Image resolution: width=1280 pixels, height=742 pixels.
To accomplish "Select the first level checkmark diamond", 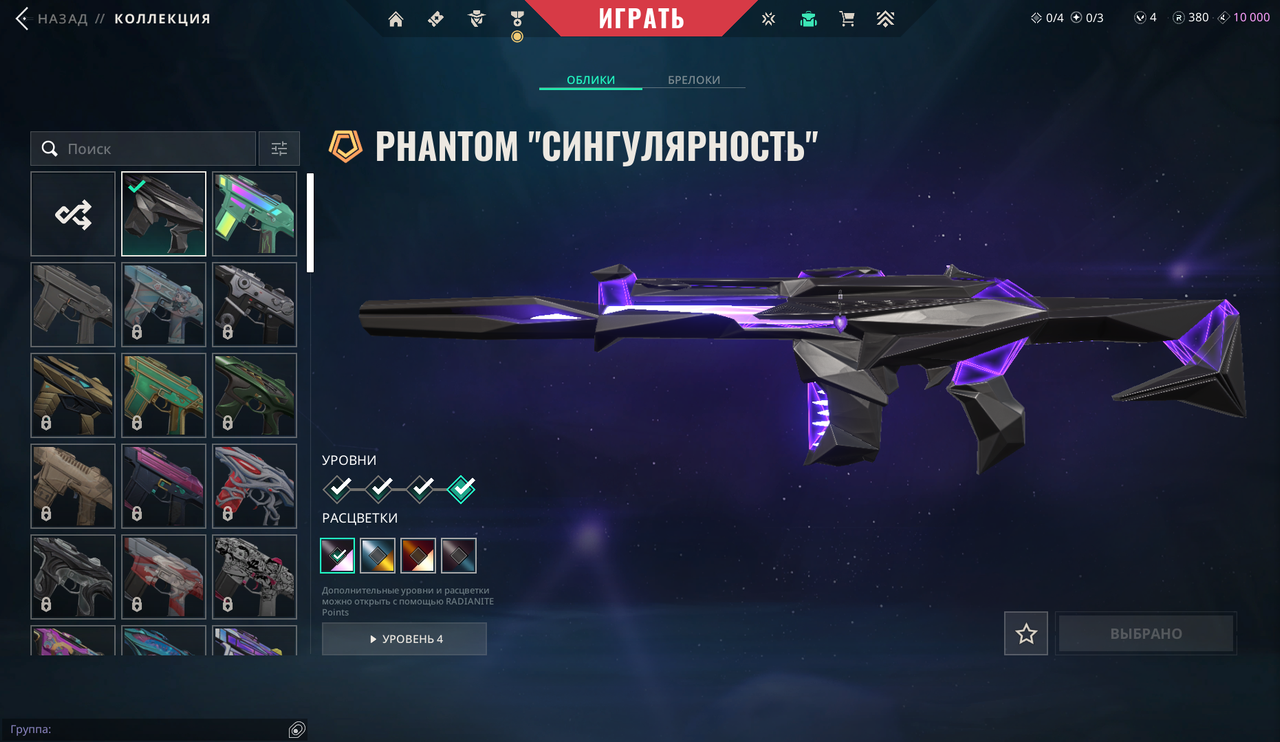I will click(x=338, y=488).
